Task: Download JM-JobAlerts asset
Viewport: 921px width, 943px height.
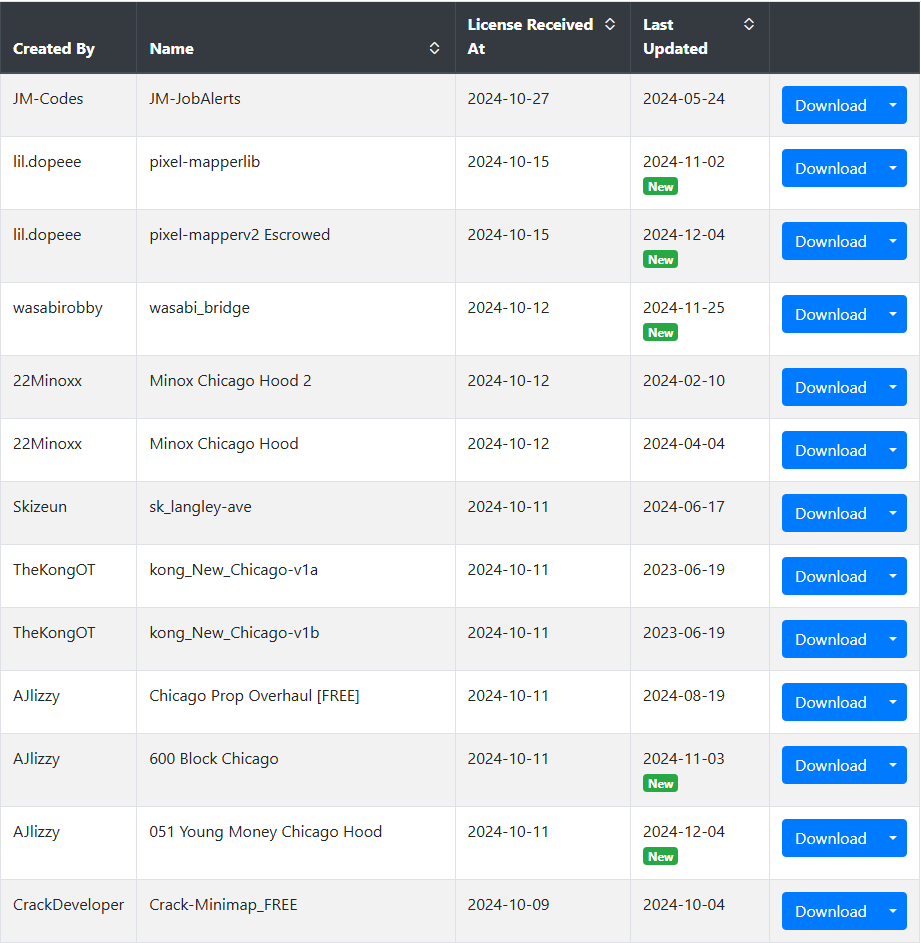Action: click(831, 105)
